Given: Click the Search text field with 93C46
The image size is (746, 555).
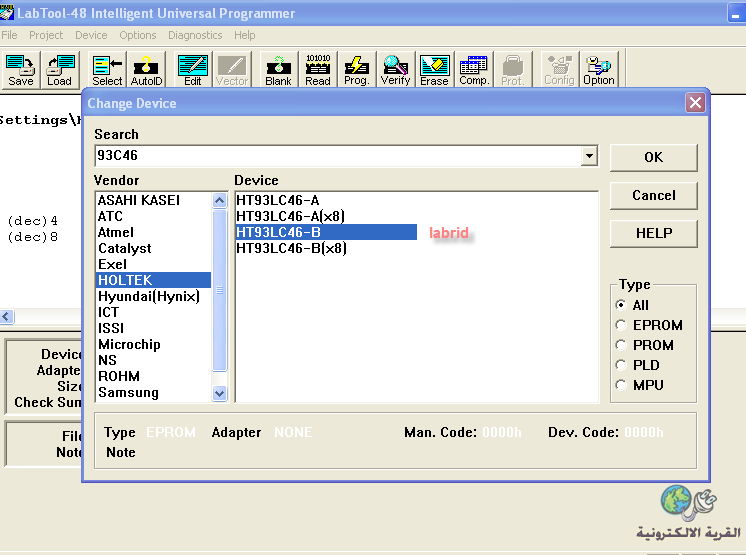Looking at the screenshot, I should click(x=338, y=156).
